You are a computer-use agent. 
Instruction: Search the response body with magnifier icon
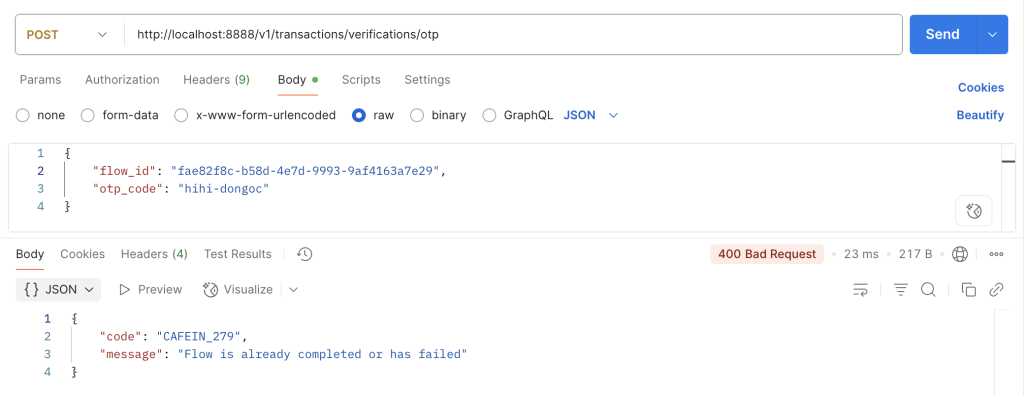coord(928,289)
